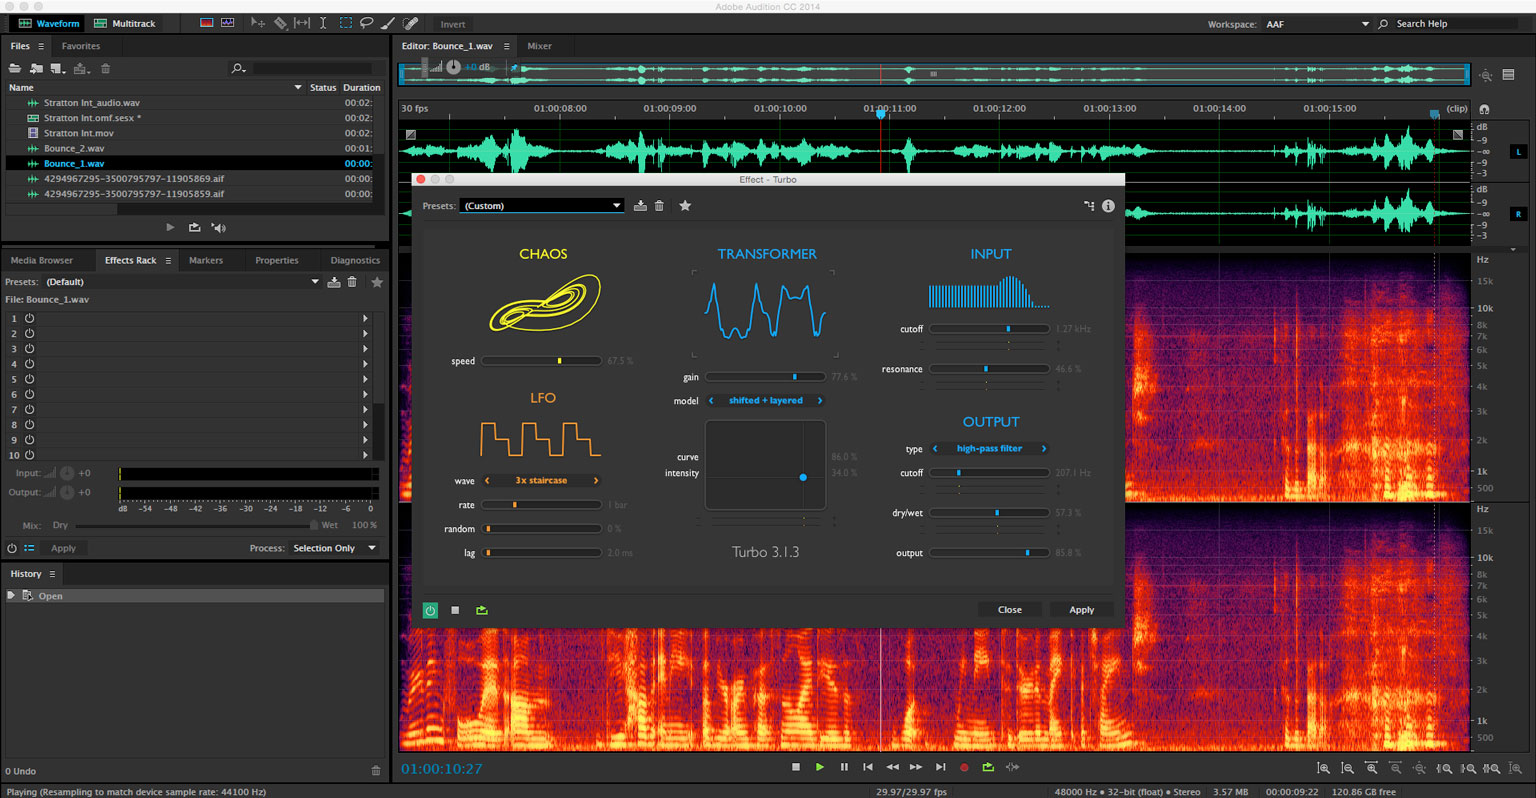Next output type after high-pass filter
This screenshot has height=798, width=1536.
pos(1044,449)
